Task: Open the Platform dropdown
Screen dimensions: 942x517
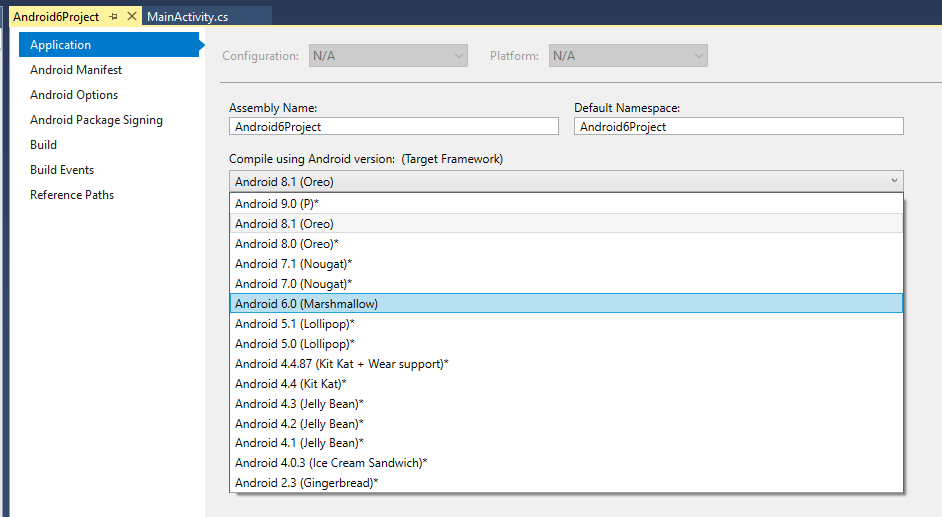Action: tap(628, 56)
